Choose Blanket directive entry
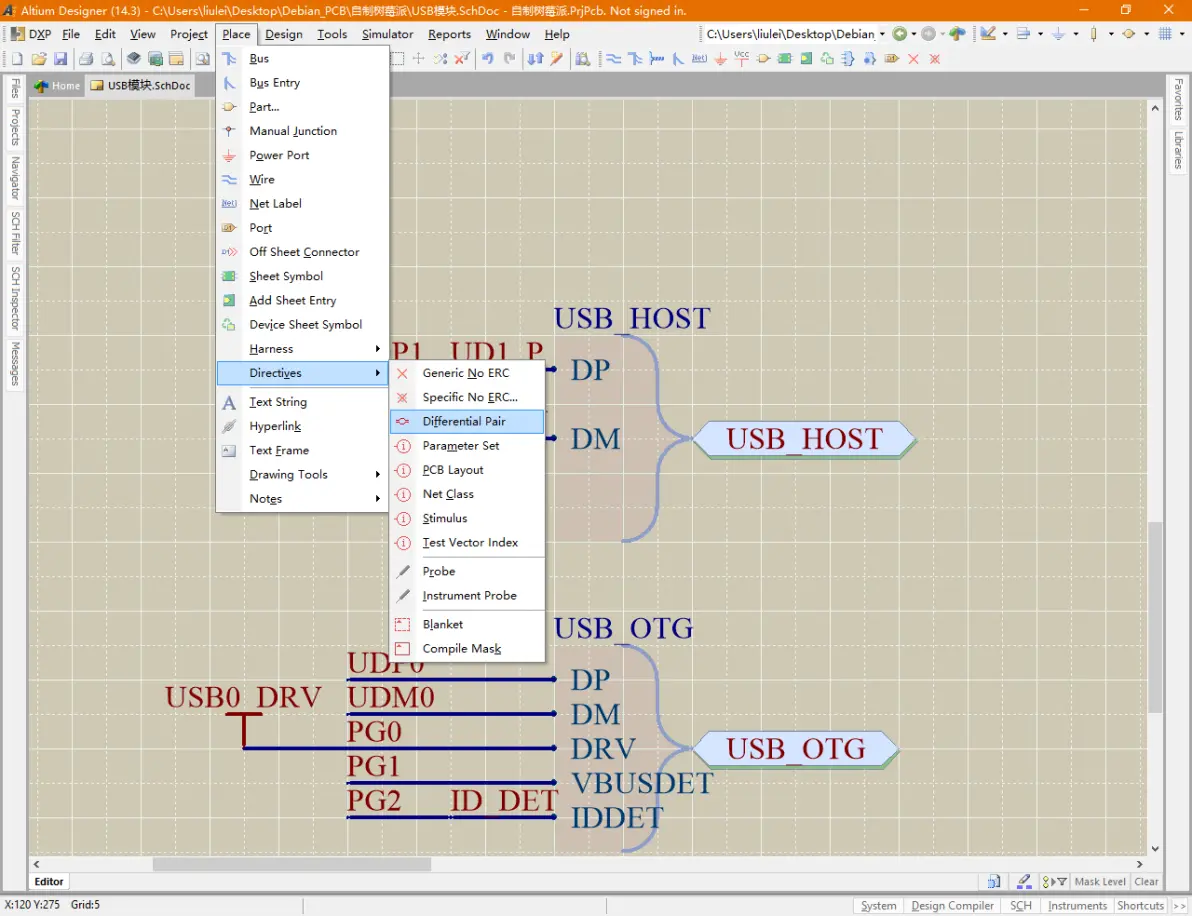This screenshot has height=916, width=1192. [468, 624]
